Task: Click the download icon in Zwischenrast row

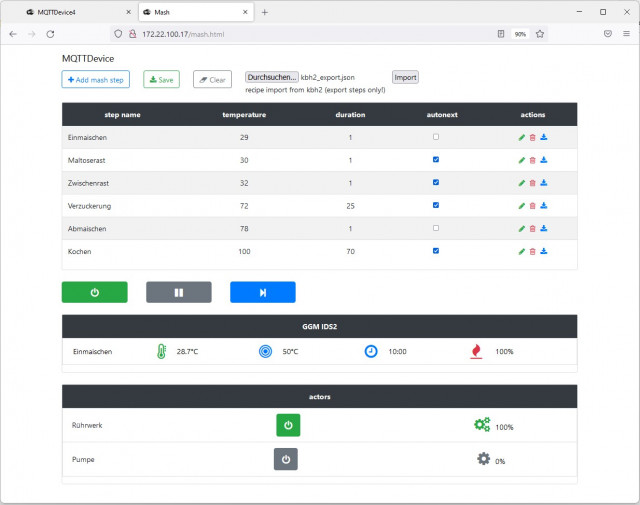Action: coord(544,183)
